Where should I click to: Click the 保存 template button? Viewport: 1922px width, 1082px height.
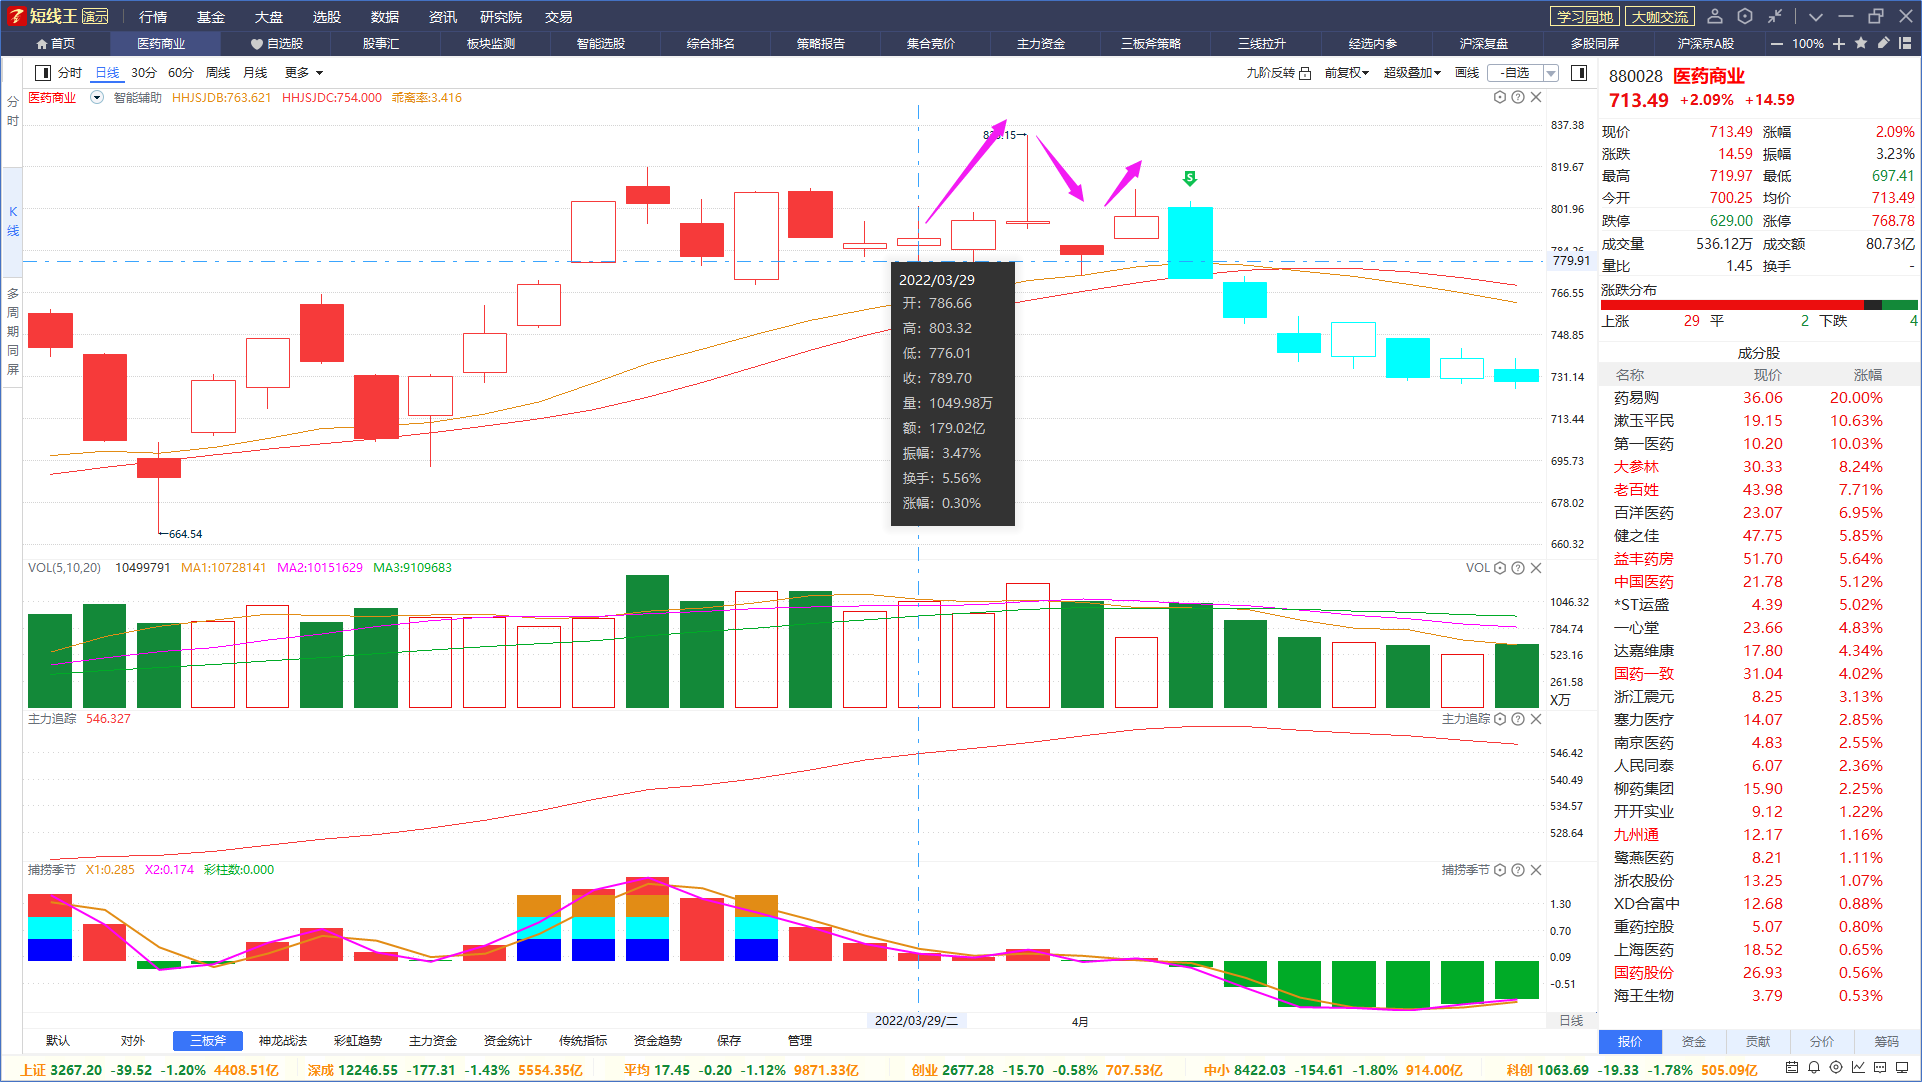[729, 1041]
